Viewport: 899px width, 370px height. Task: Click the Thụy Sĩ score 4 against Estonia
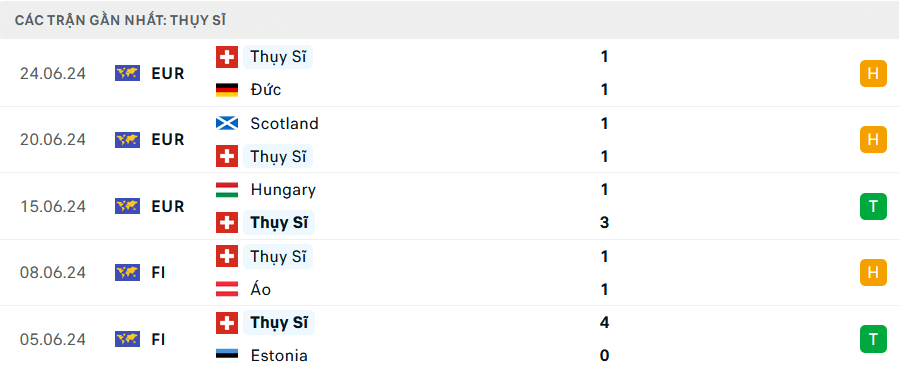(604, 322)
